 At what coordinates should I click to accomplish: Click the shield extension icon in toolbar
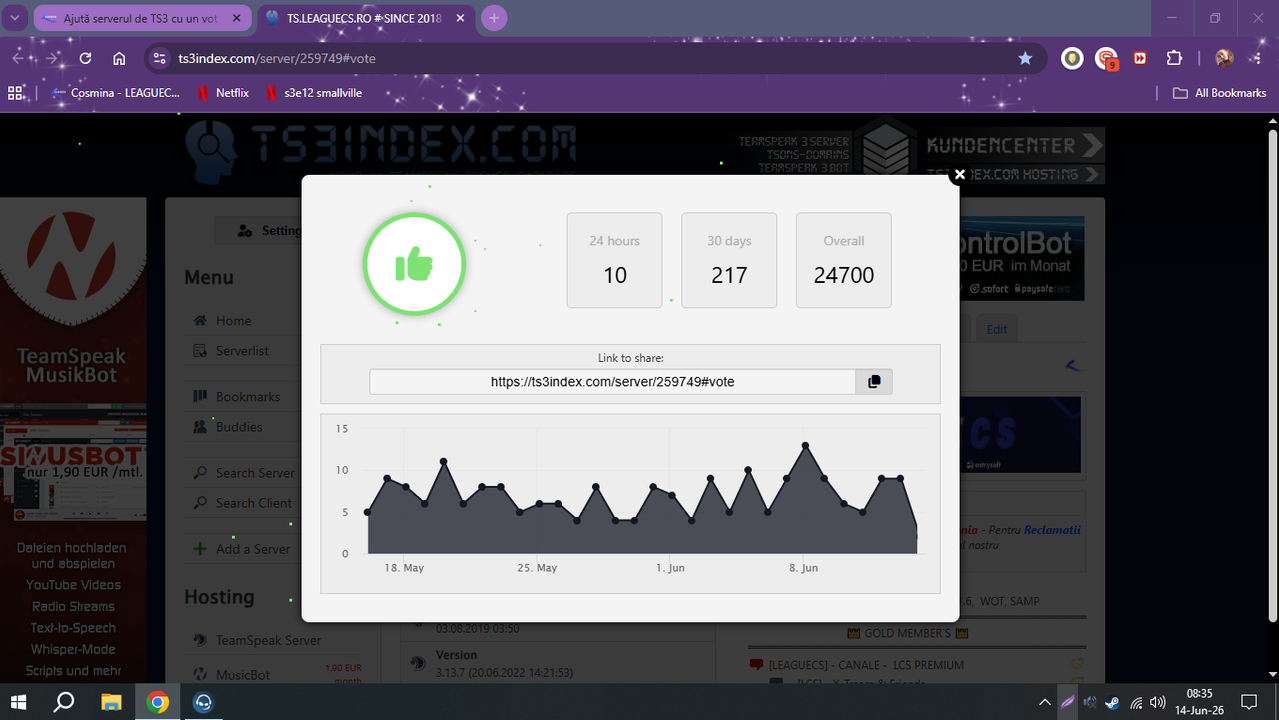click(x=1072, y=58)
